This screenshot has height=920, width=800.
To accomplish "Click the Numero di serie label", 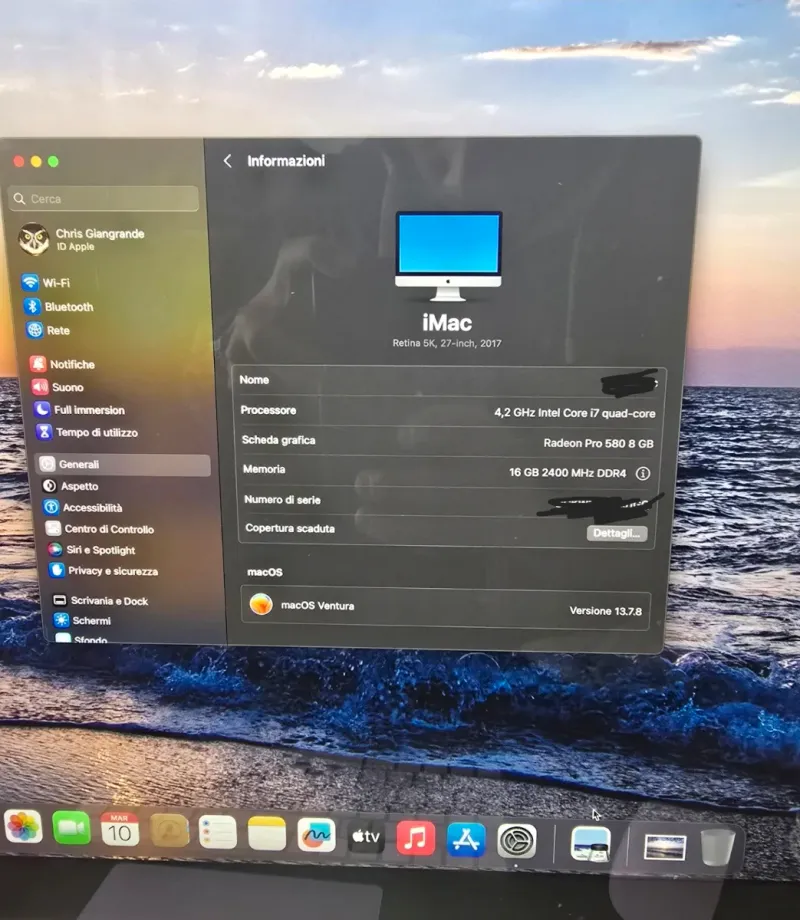I will (282, 499).
